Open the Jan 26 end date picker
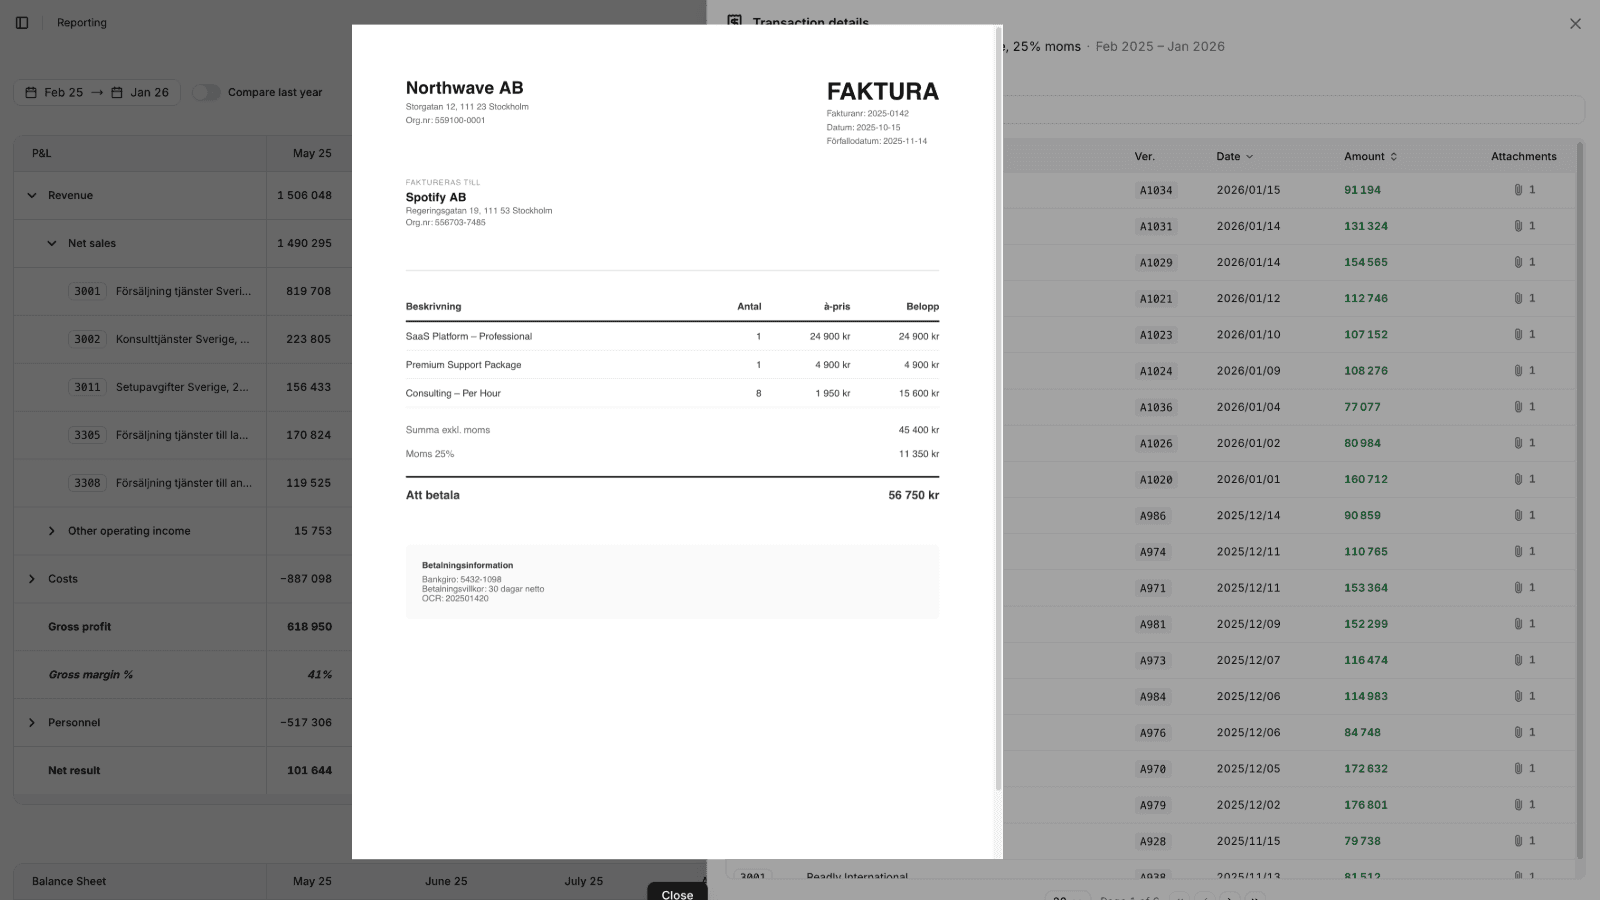Screen dimensions: 1600x900 click(x=140, y=92)
